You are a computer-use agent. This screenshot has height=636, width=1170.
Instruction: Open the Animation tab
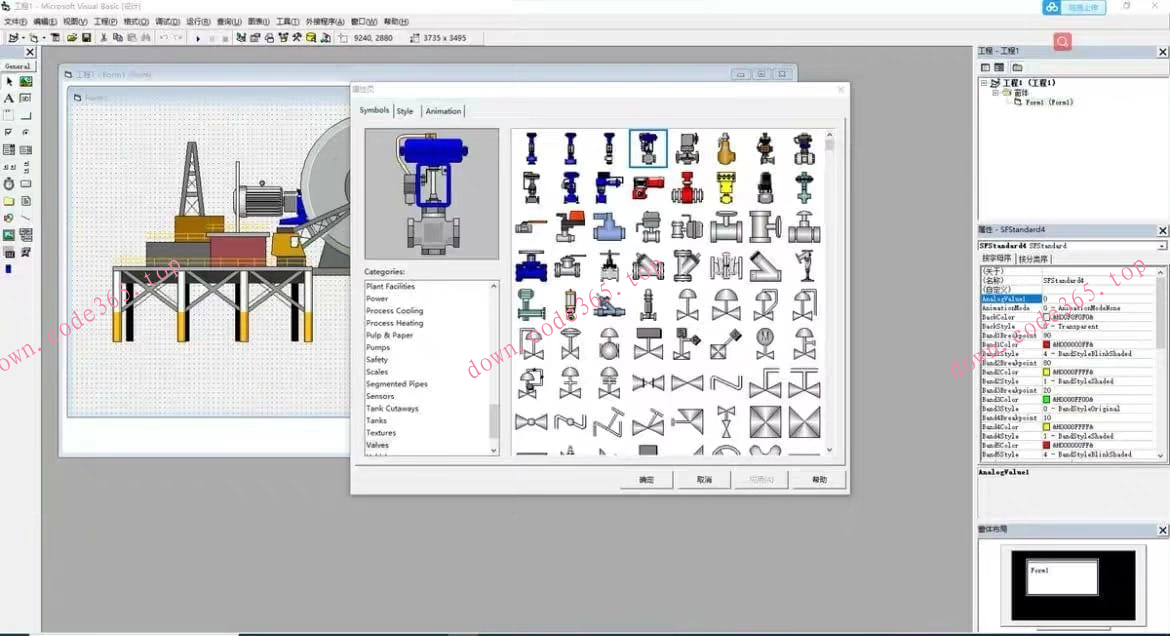click(x=443, y=111)
